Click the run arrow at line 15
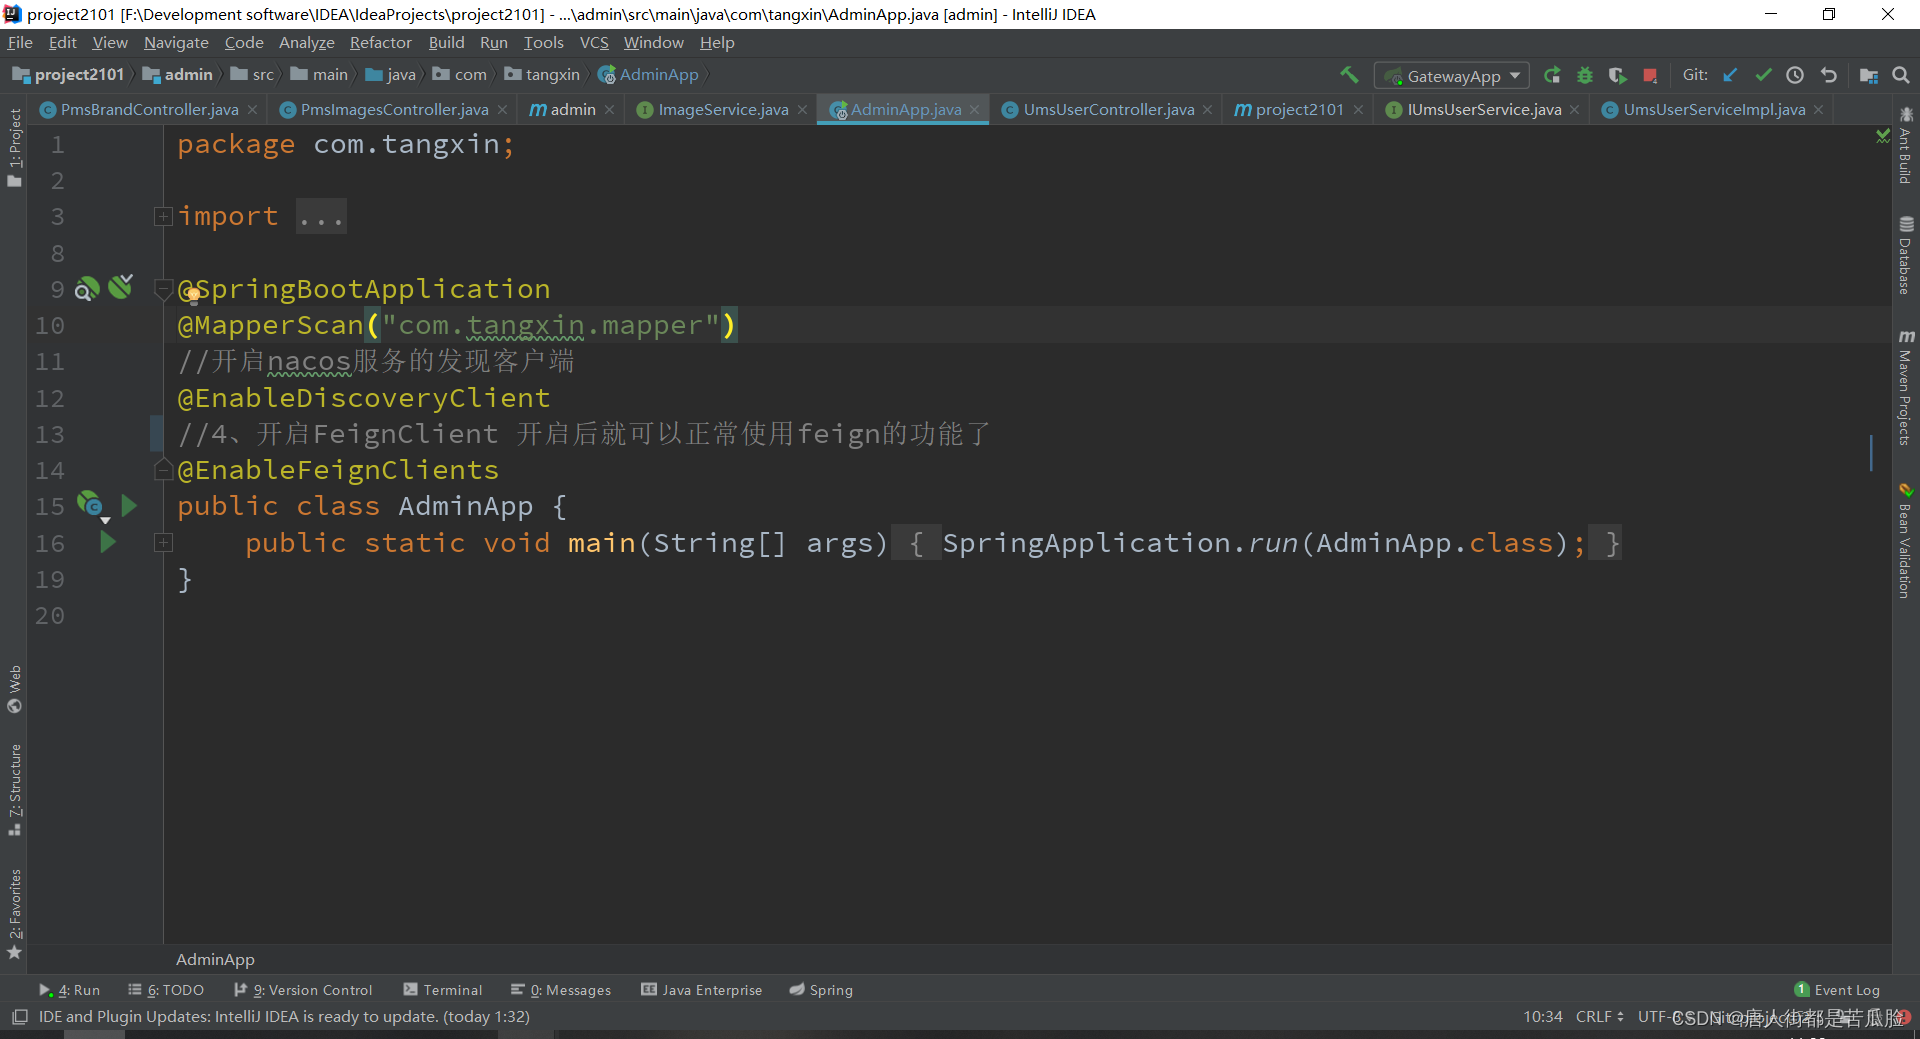 click(129, 506)
